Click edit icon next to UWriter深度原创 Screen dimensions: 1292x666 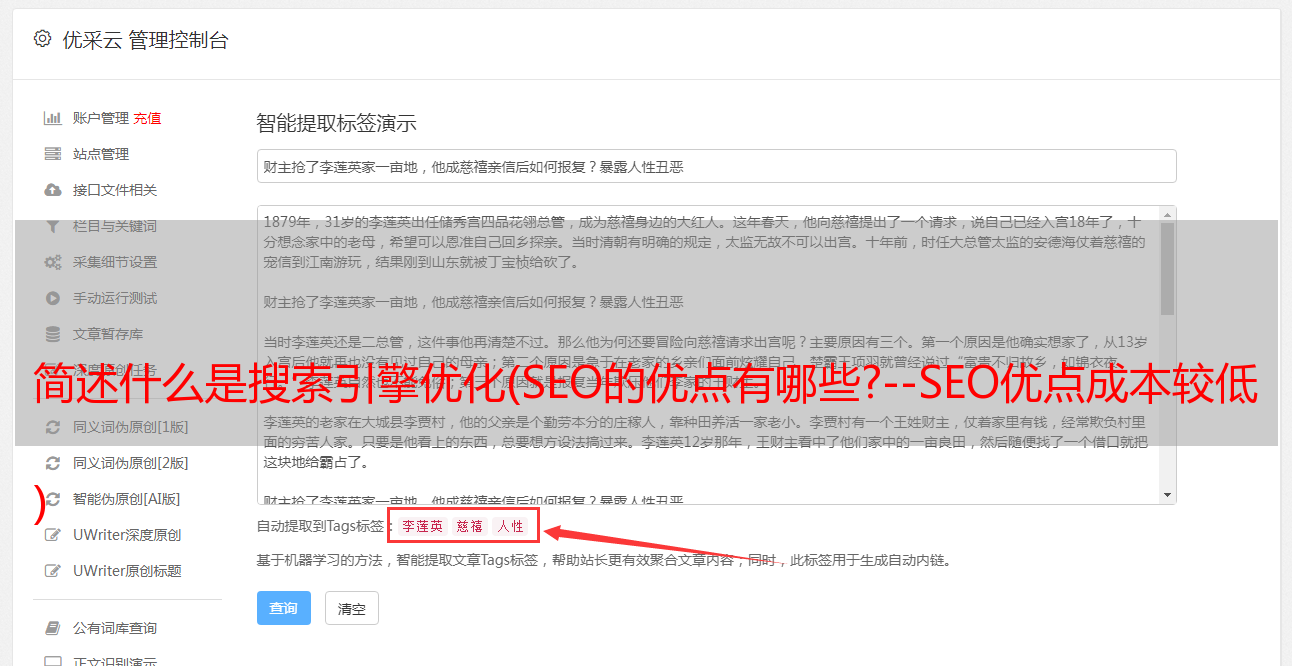pyautogui.click(x=53, y=535)
